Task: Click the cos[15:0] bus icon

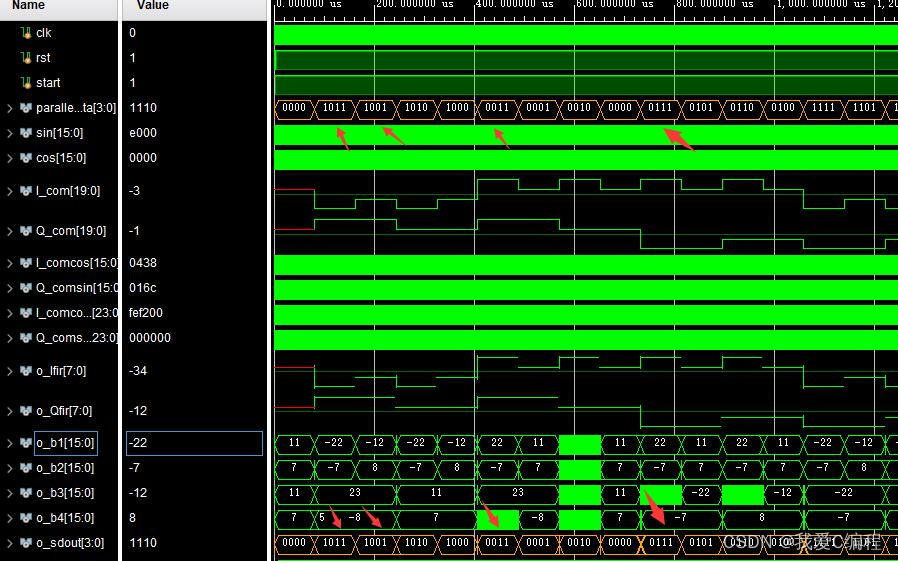Action: tap(26, 158)
